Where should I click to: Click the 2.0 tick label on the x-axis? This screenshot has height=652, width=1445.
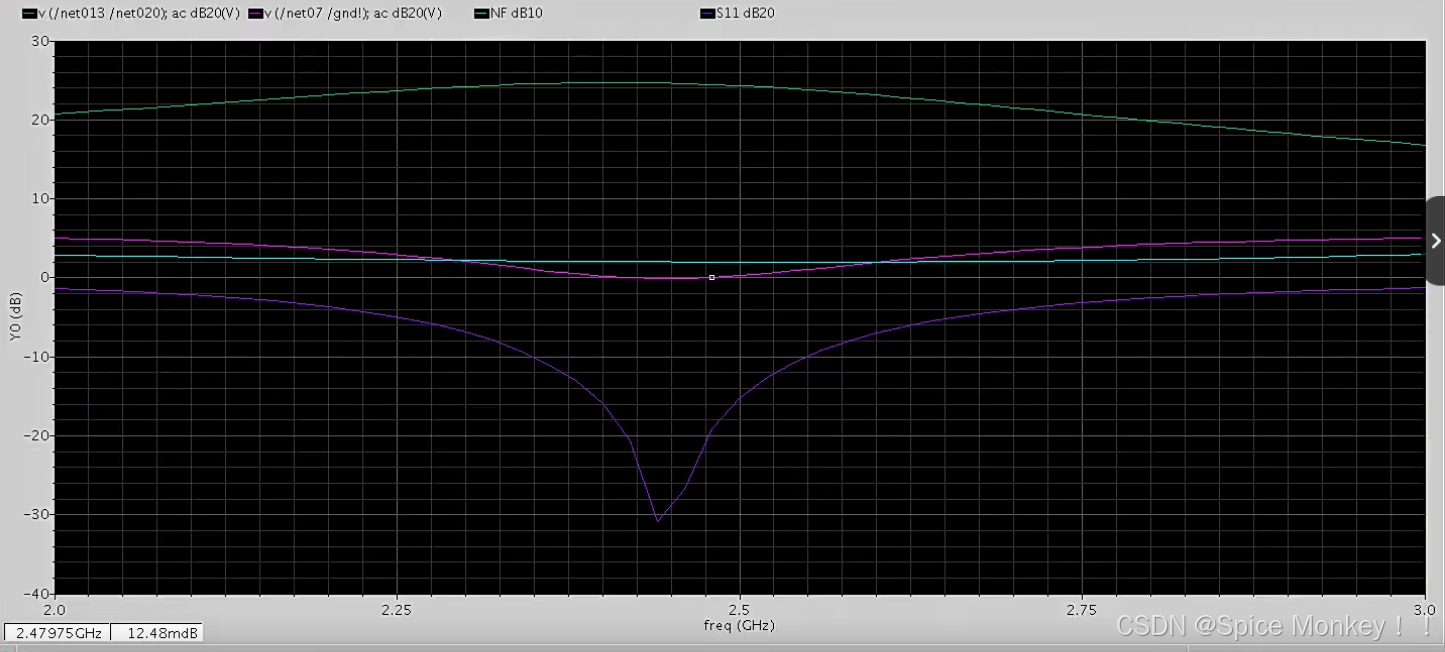point(54,610)
